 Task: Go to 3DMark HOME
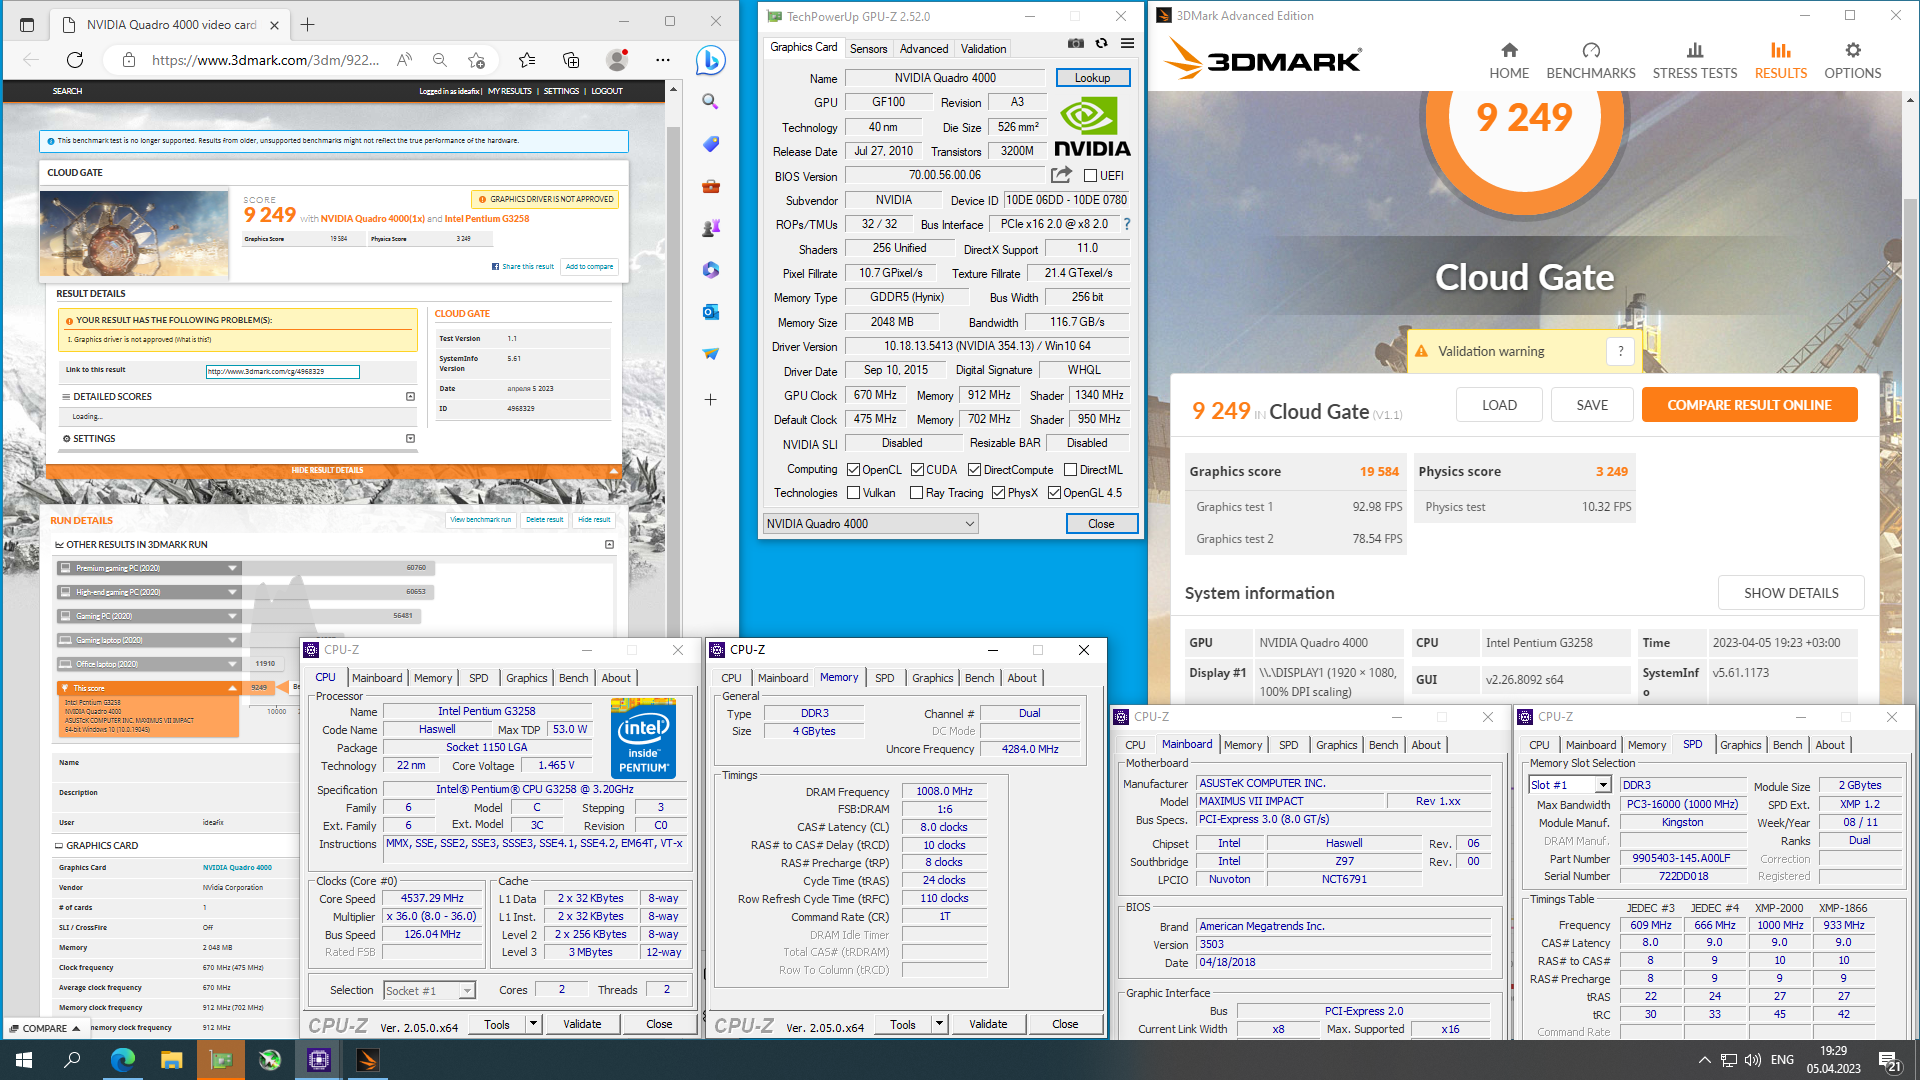(x=1509, y=60)
